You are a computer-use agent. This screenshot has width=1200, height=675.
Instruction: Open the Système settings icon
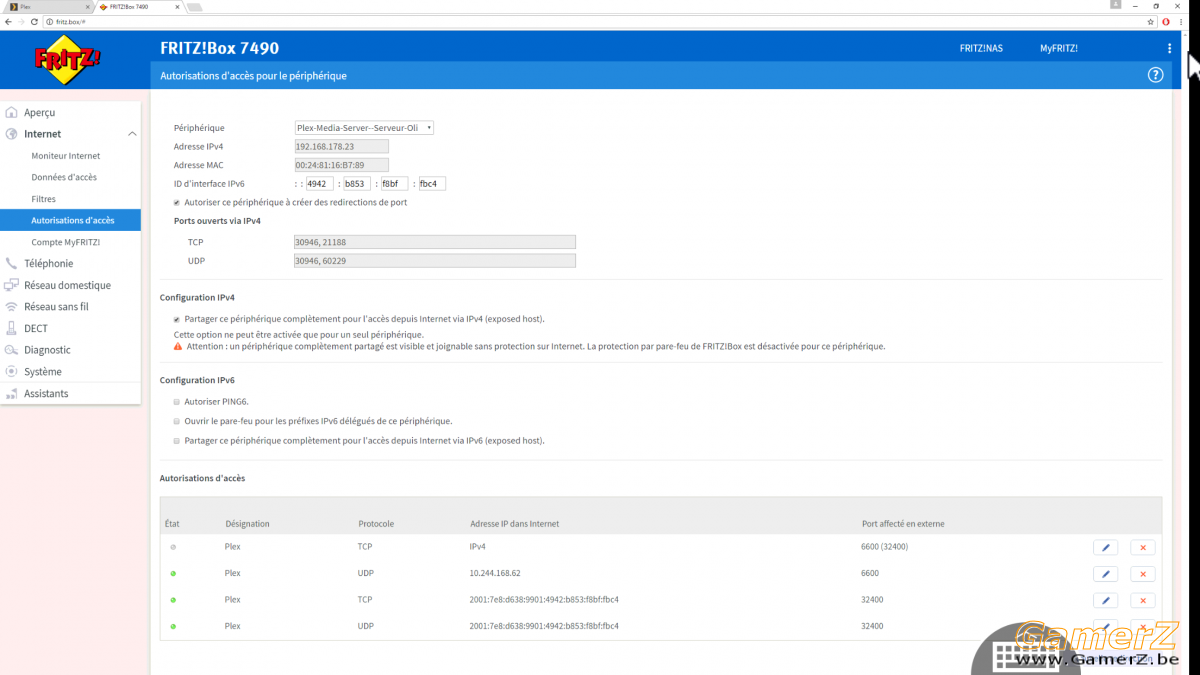(12, 372)
